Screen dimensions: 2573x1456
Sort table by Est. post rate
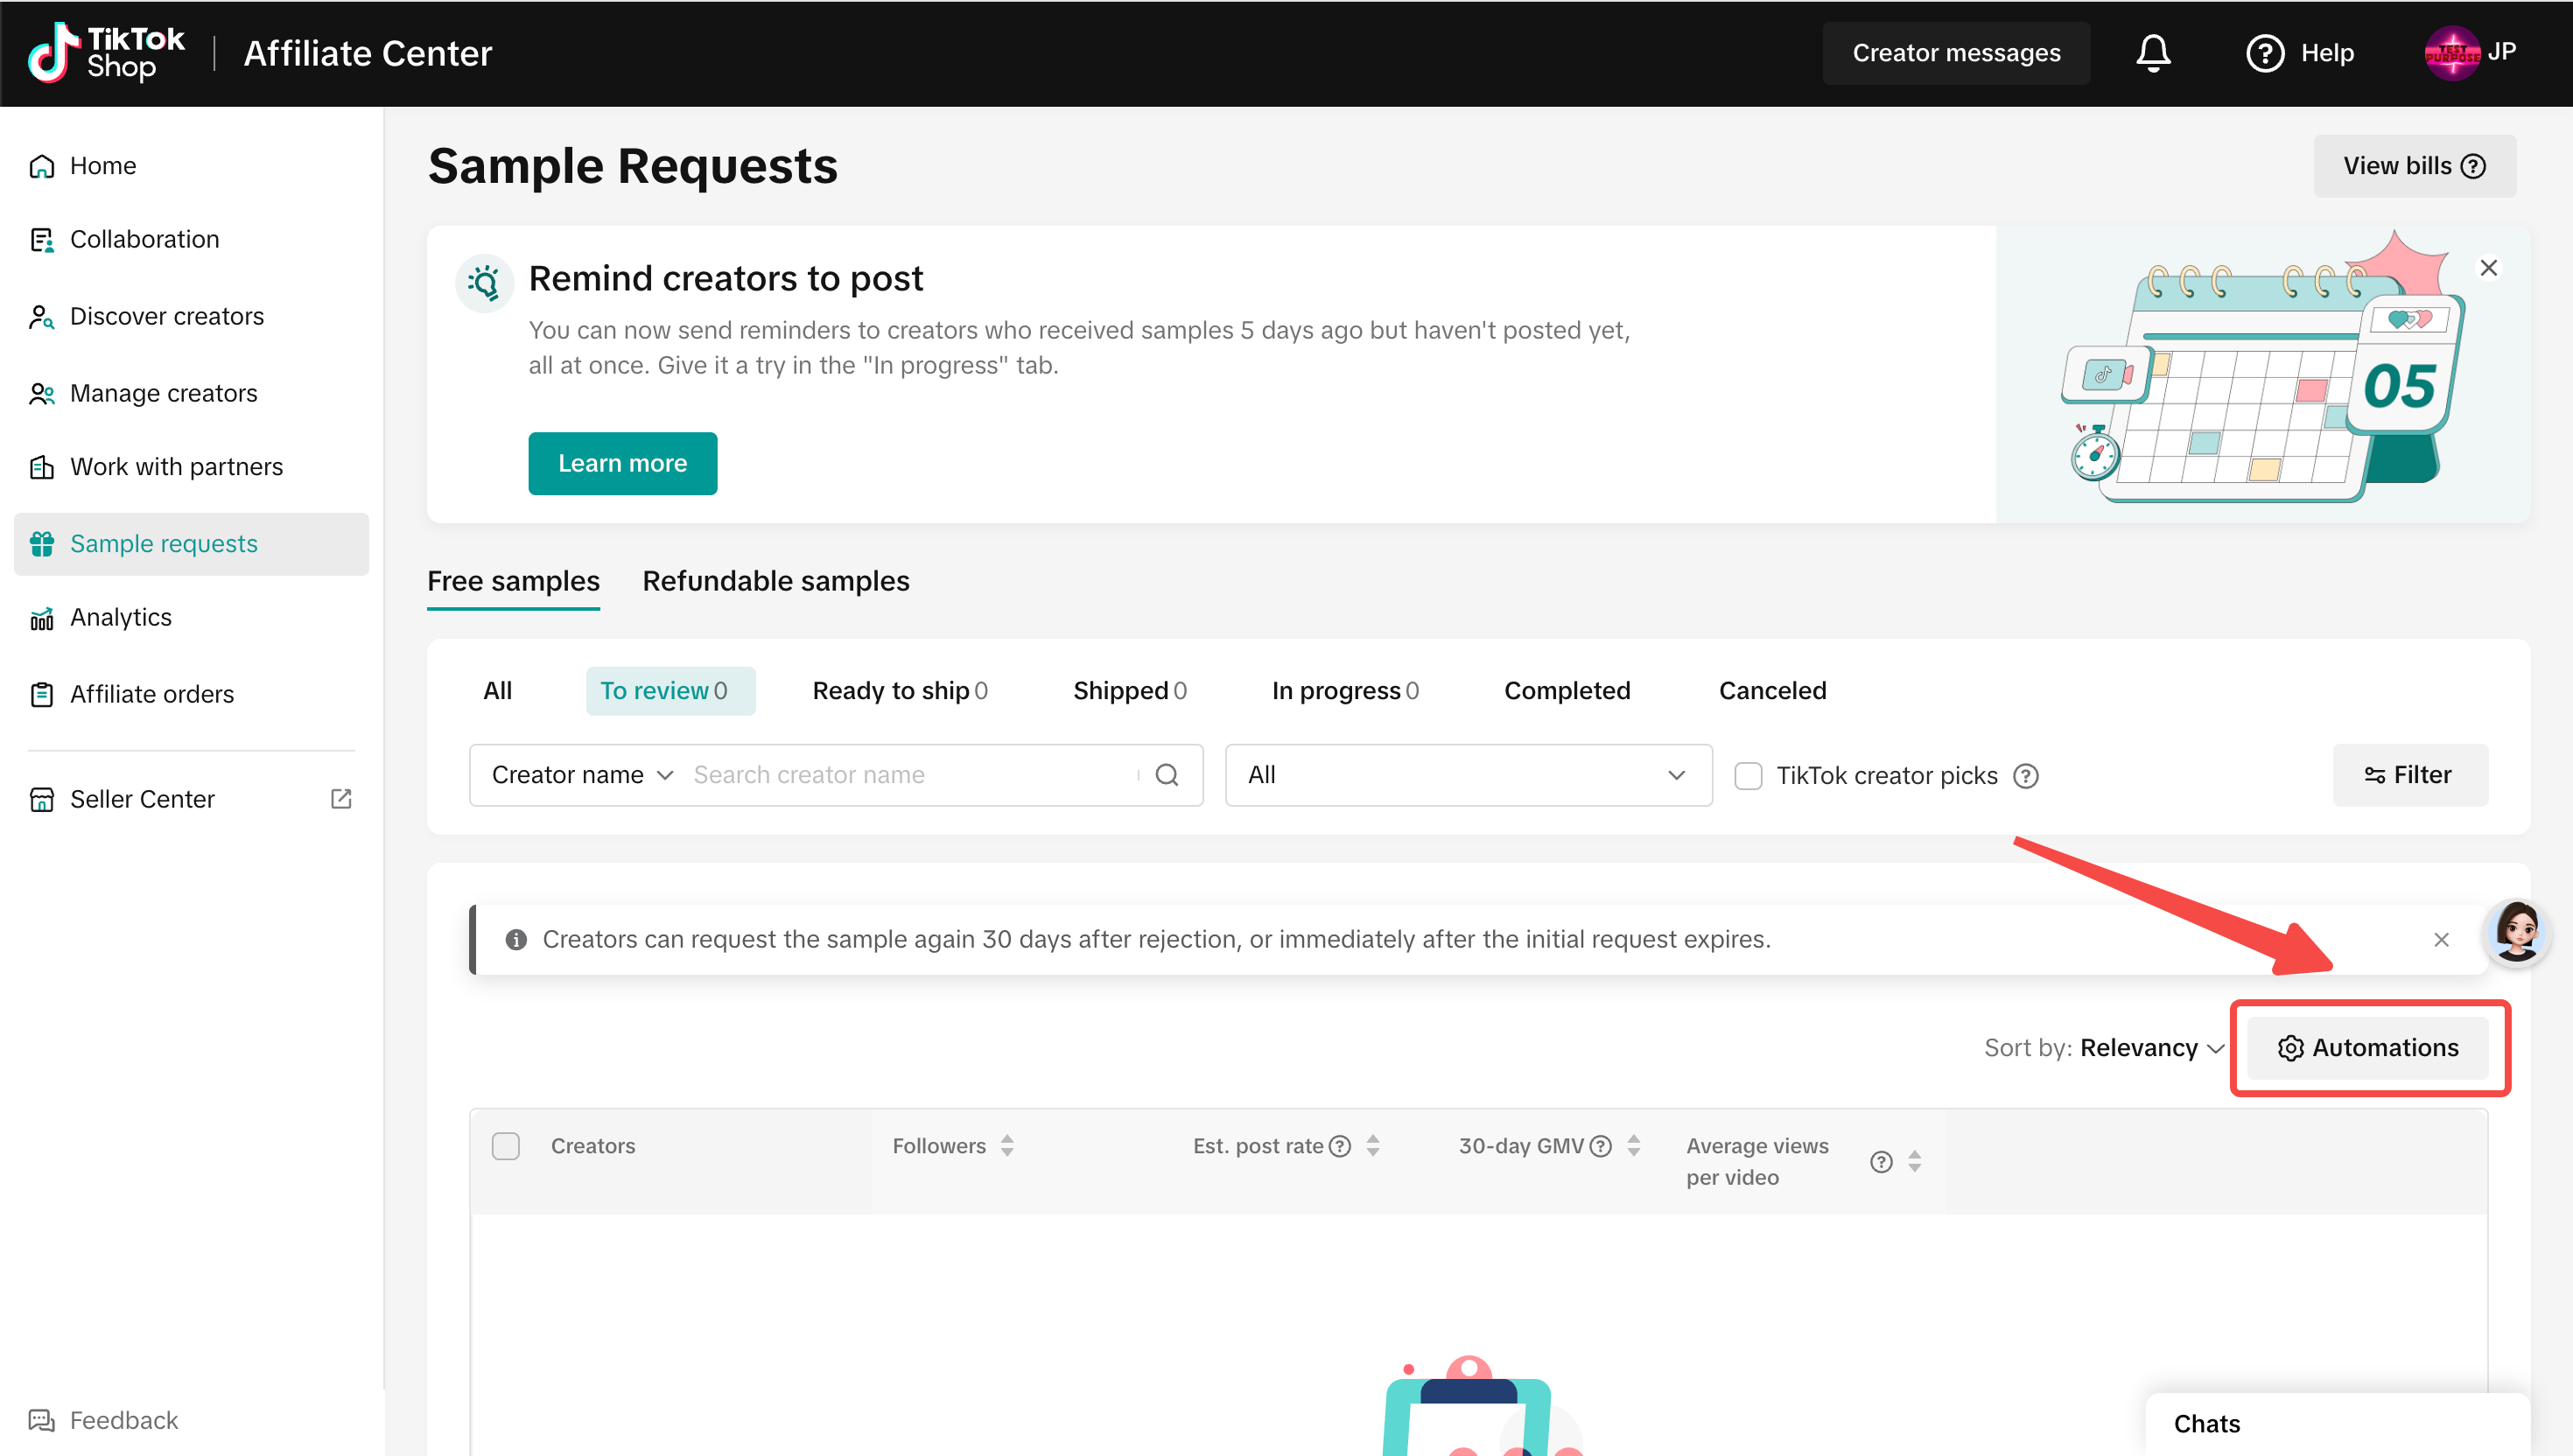click(x=1373, y=1146)
